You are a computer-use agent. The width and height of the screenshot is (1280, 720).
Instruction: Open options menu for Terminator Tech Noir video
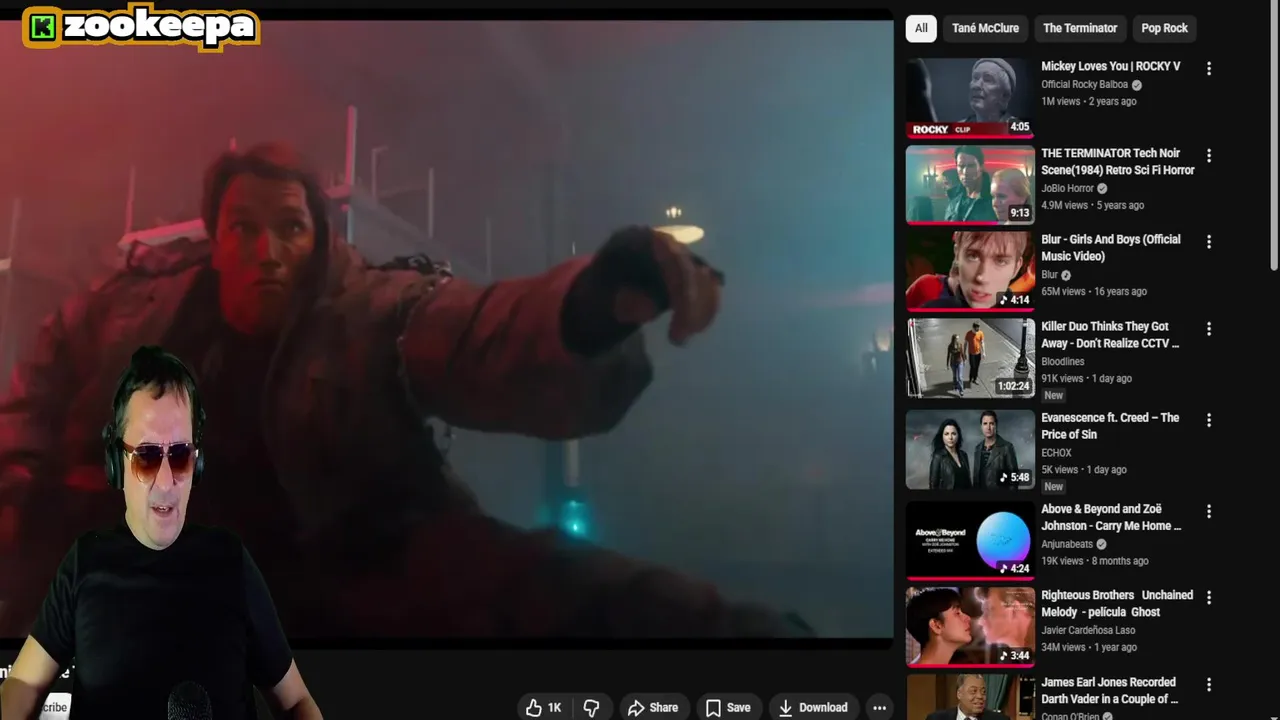tap(1209, 156)
